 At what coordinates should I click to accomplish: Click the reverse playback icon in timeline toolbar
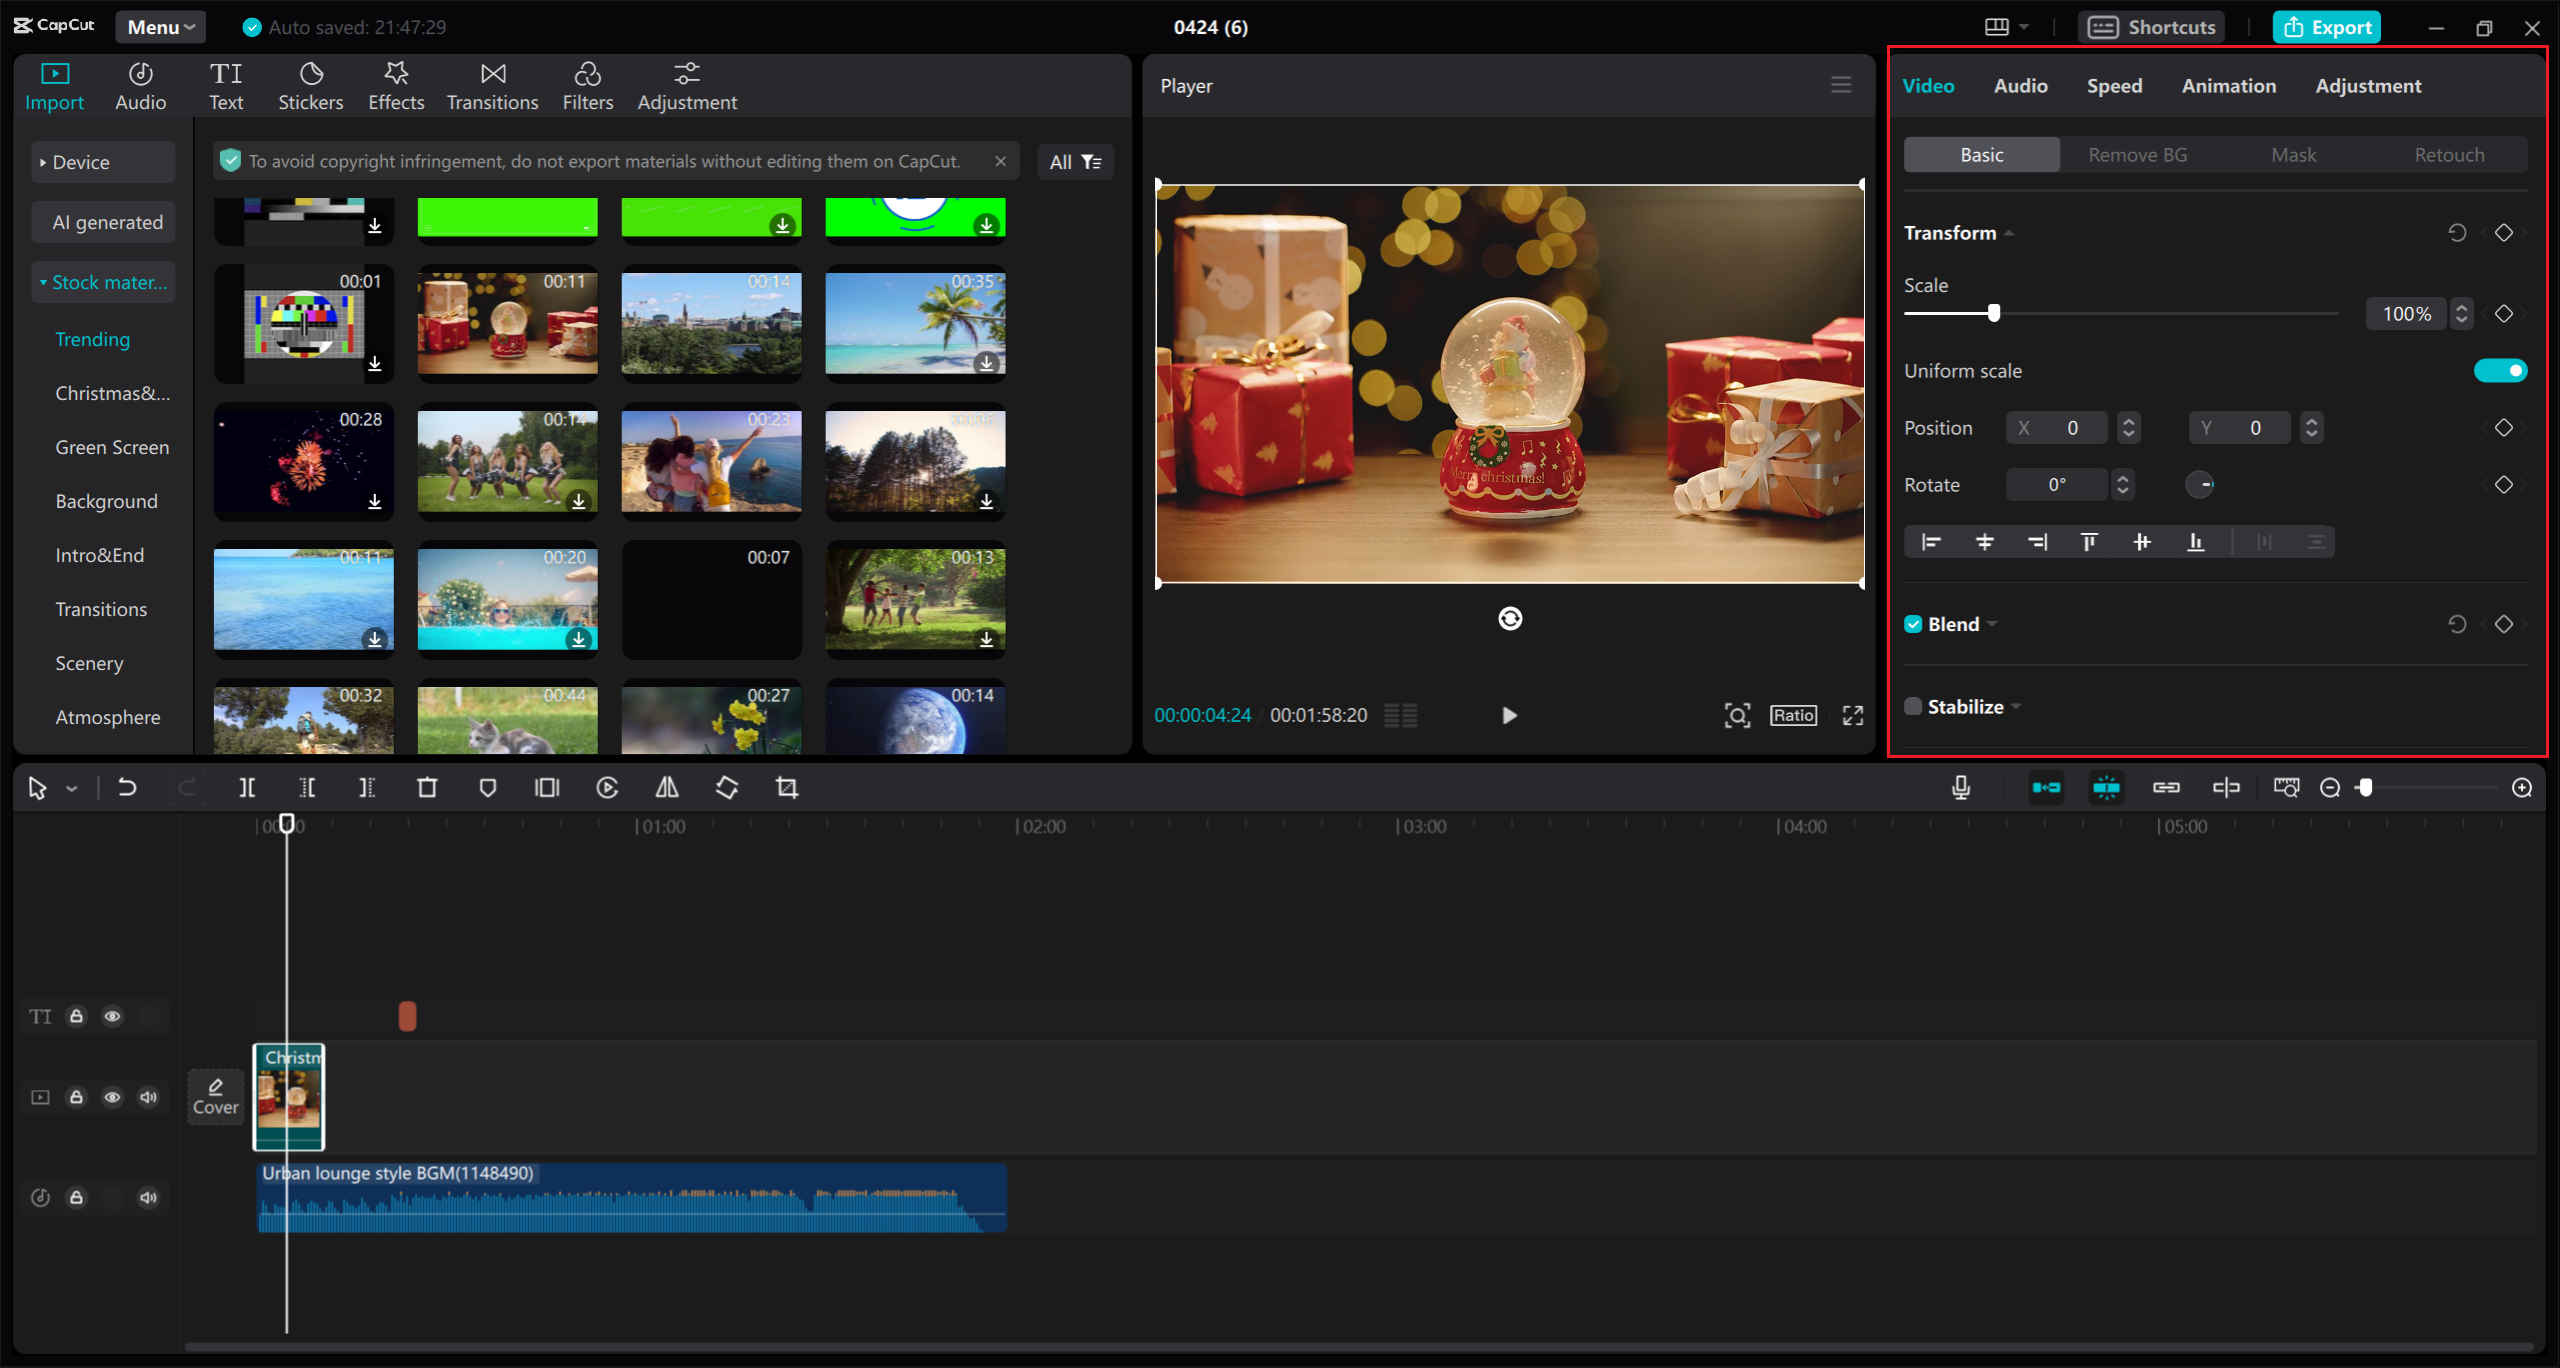[607, 788]
